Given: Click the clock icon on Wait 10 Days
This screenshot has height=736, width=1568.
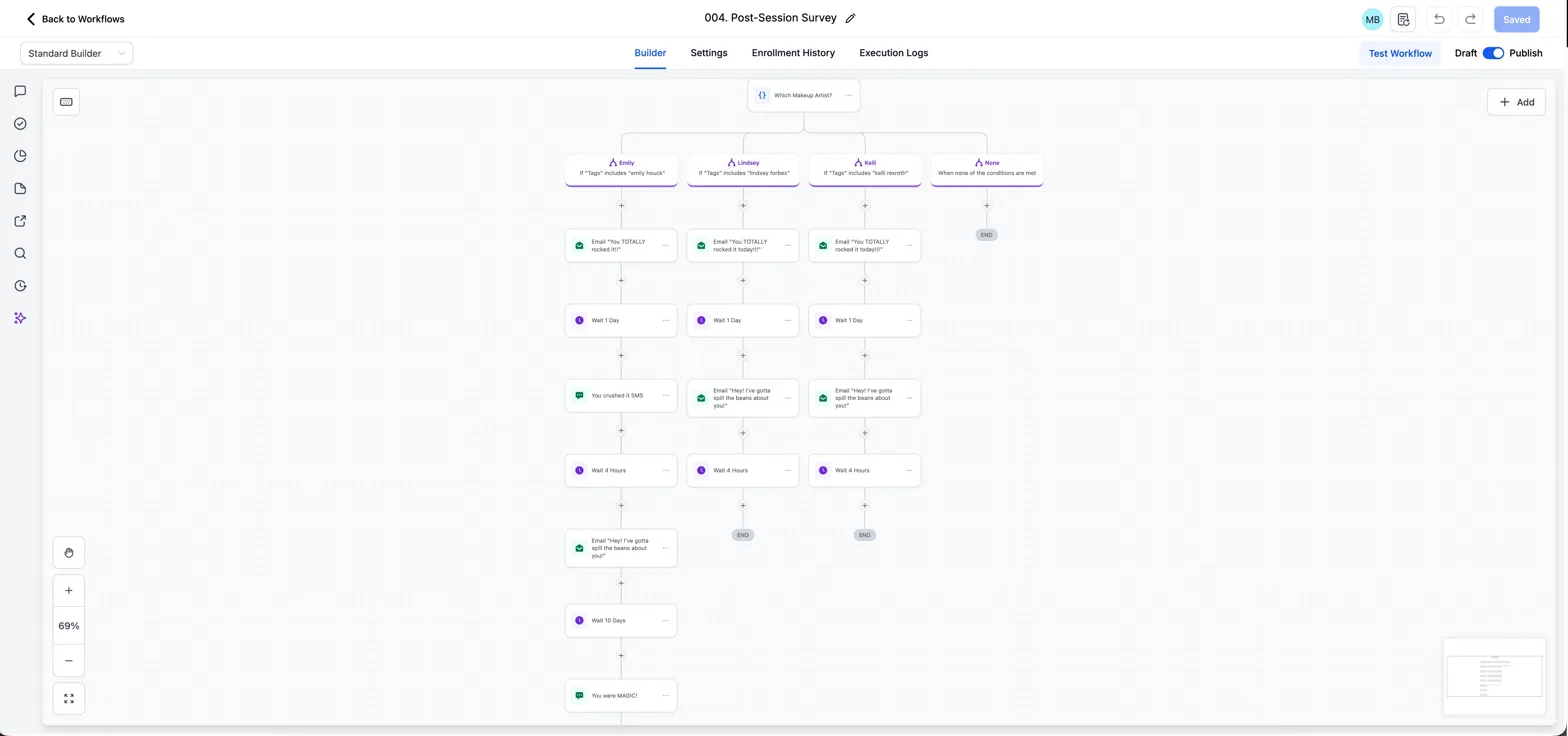Looking at the screenshot, I should (579, 620).
